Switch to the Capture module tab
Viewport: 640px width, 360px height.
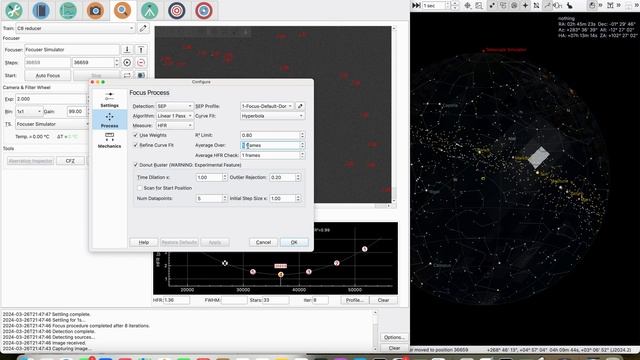click(x=95, y=10)
